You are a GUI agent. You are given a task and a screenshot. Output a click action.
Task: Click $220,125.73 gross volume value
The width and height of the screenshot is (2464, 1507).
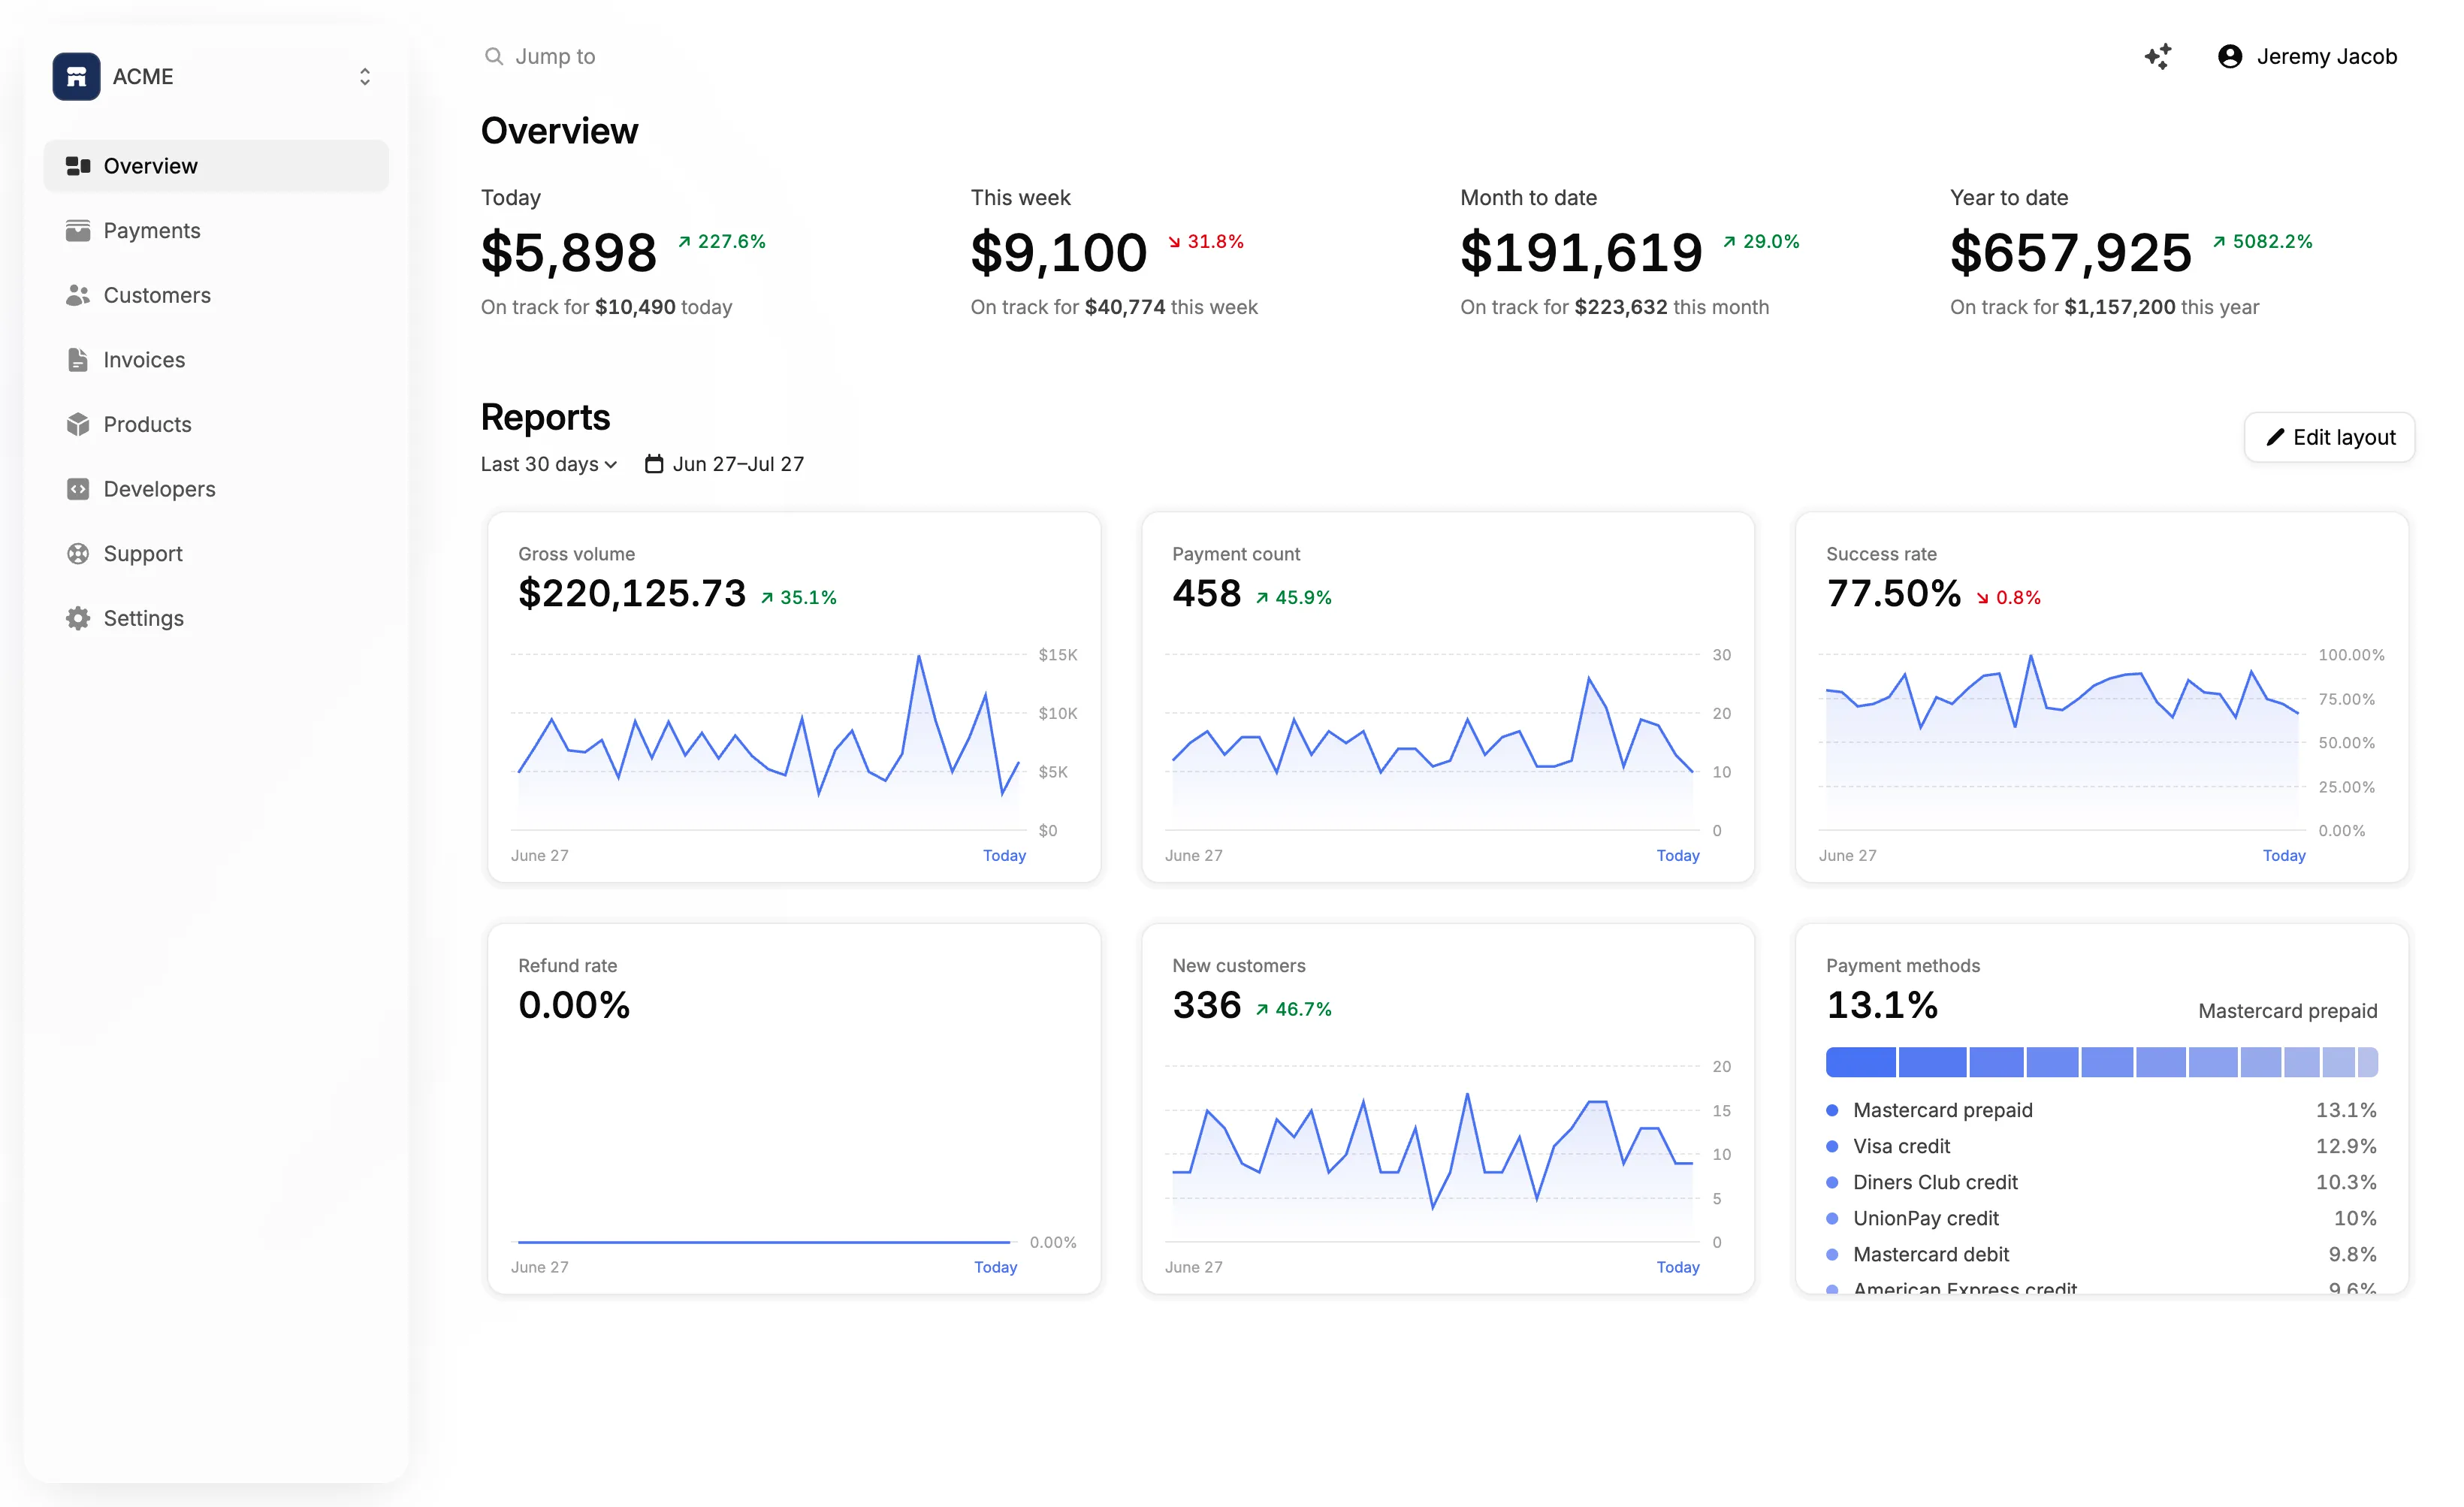[x=632, y=594]
